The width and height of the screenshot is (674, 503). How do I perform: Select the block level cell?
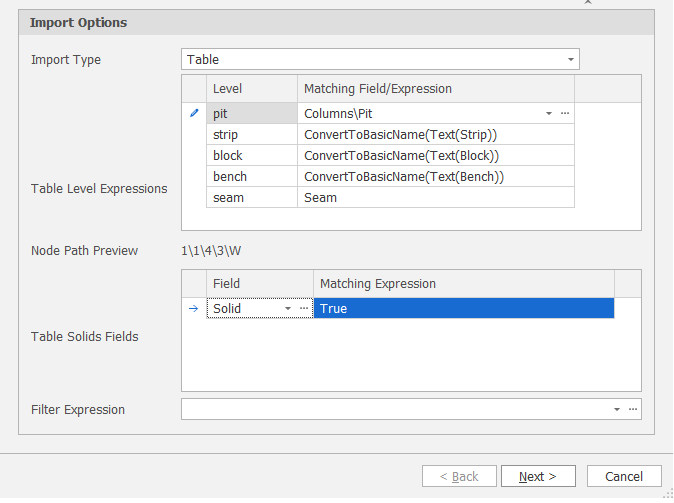point(251,155)
